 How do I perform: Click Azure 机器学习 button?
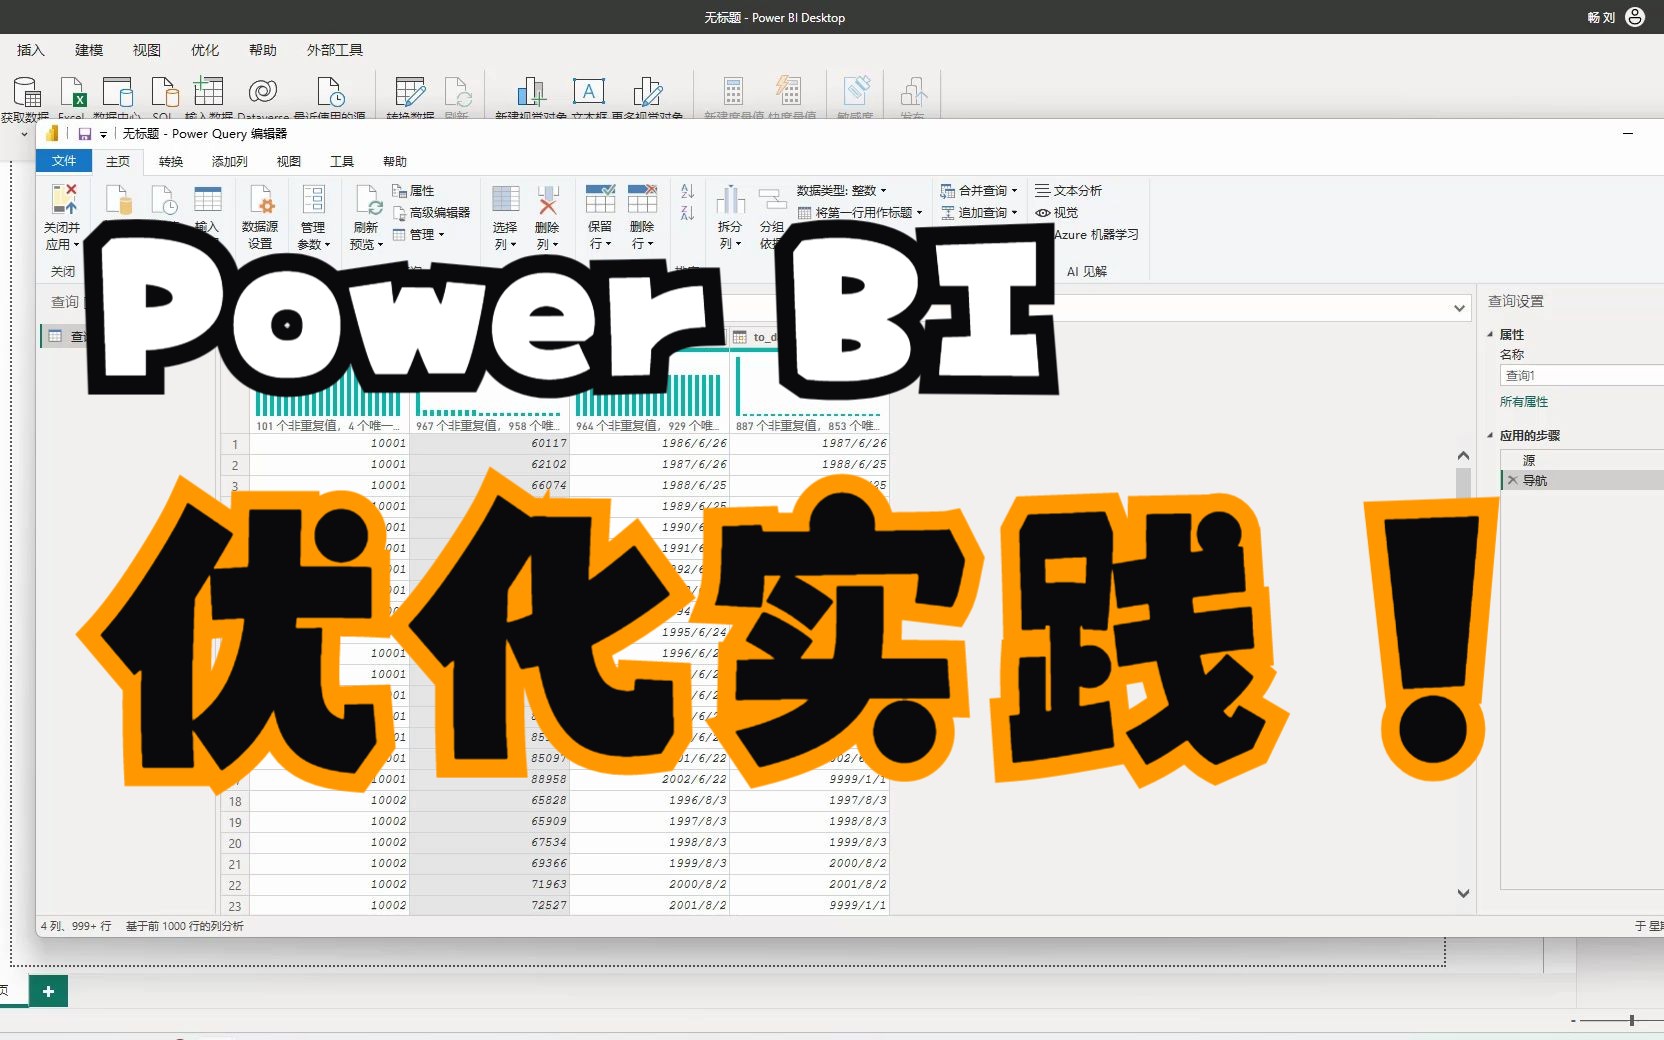click(1096, 234)
